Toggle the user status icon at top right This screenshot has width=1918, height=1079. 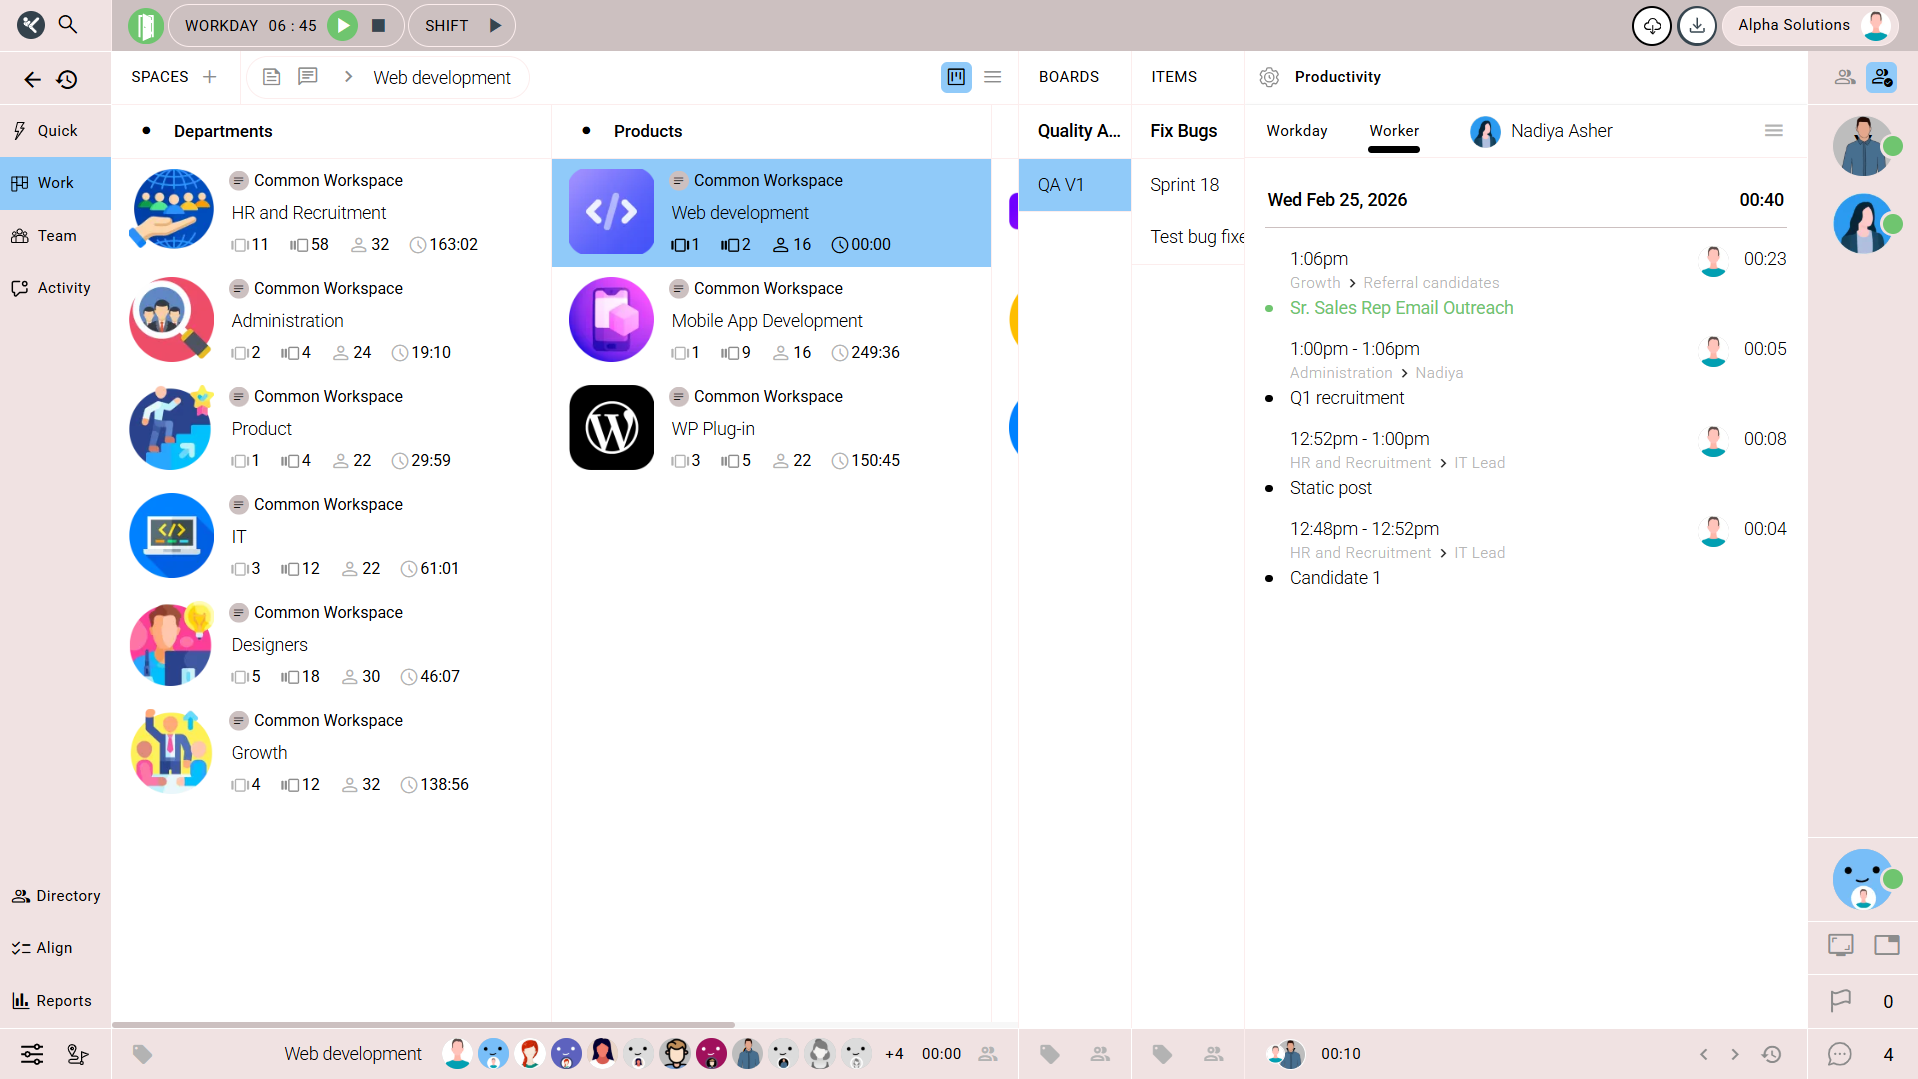click(1881, 77)
